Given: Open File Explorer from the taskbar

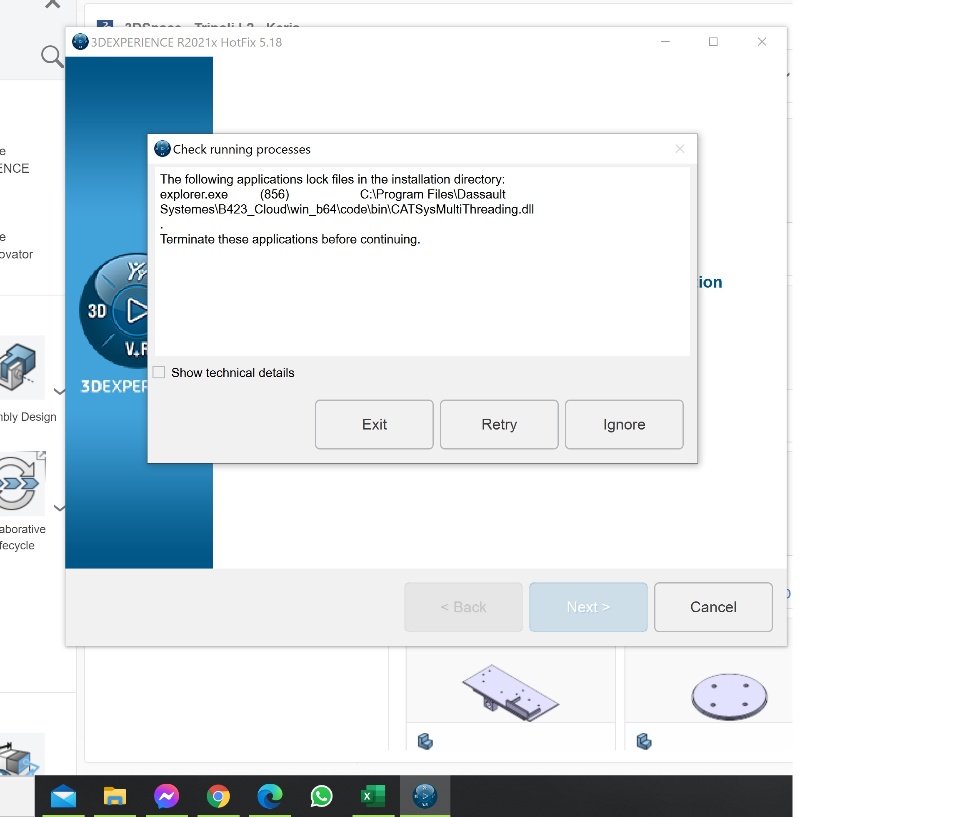Looking at the screenshot, I should [114, 796].
